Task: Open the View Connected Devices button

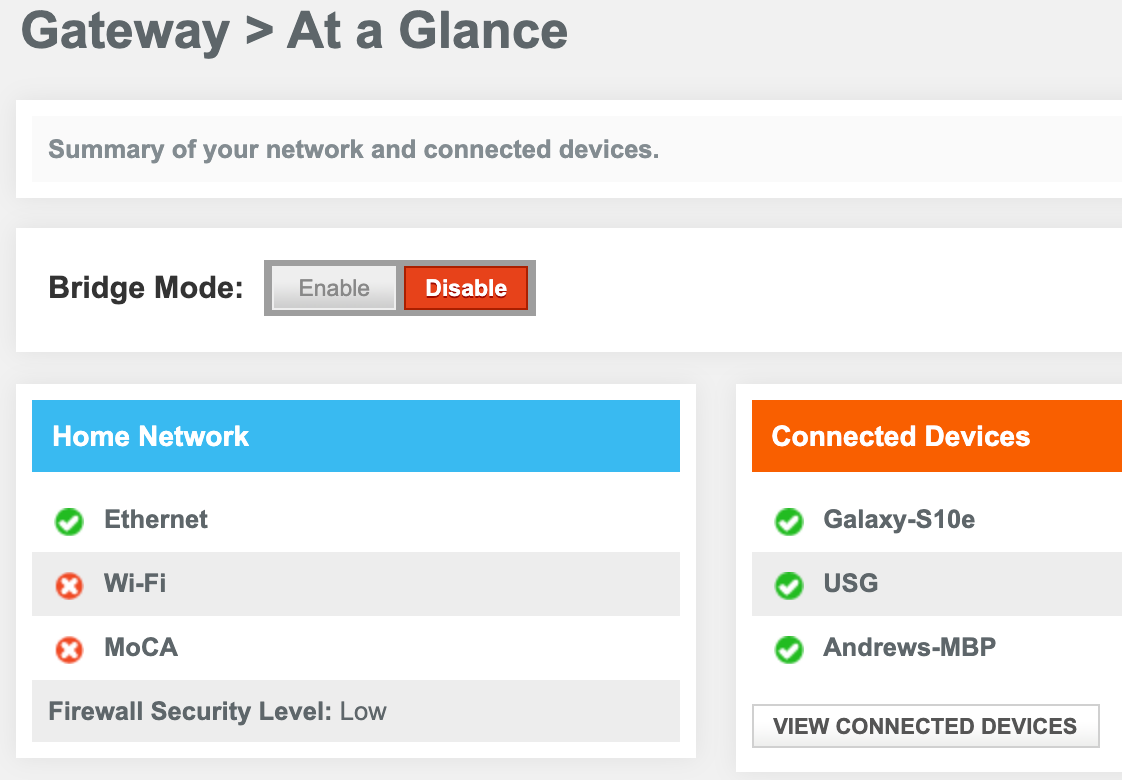Action: [x=925, y=726]
